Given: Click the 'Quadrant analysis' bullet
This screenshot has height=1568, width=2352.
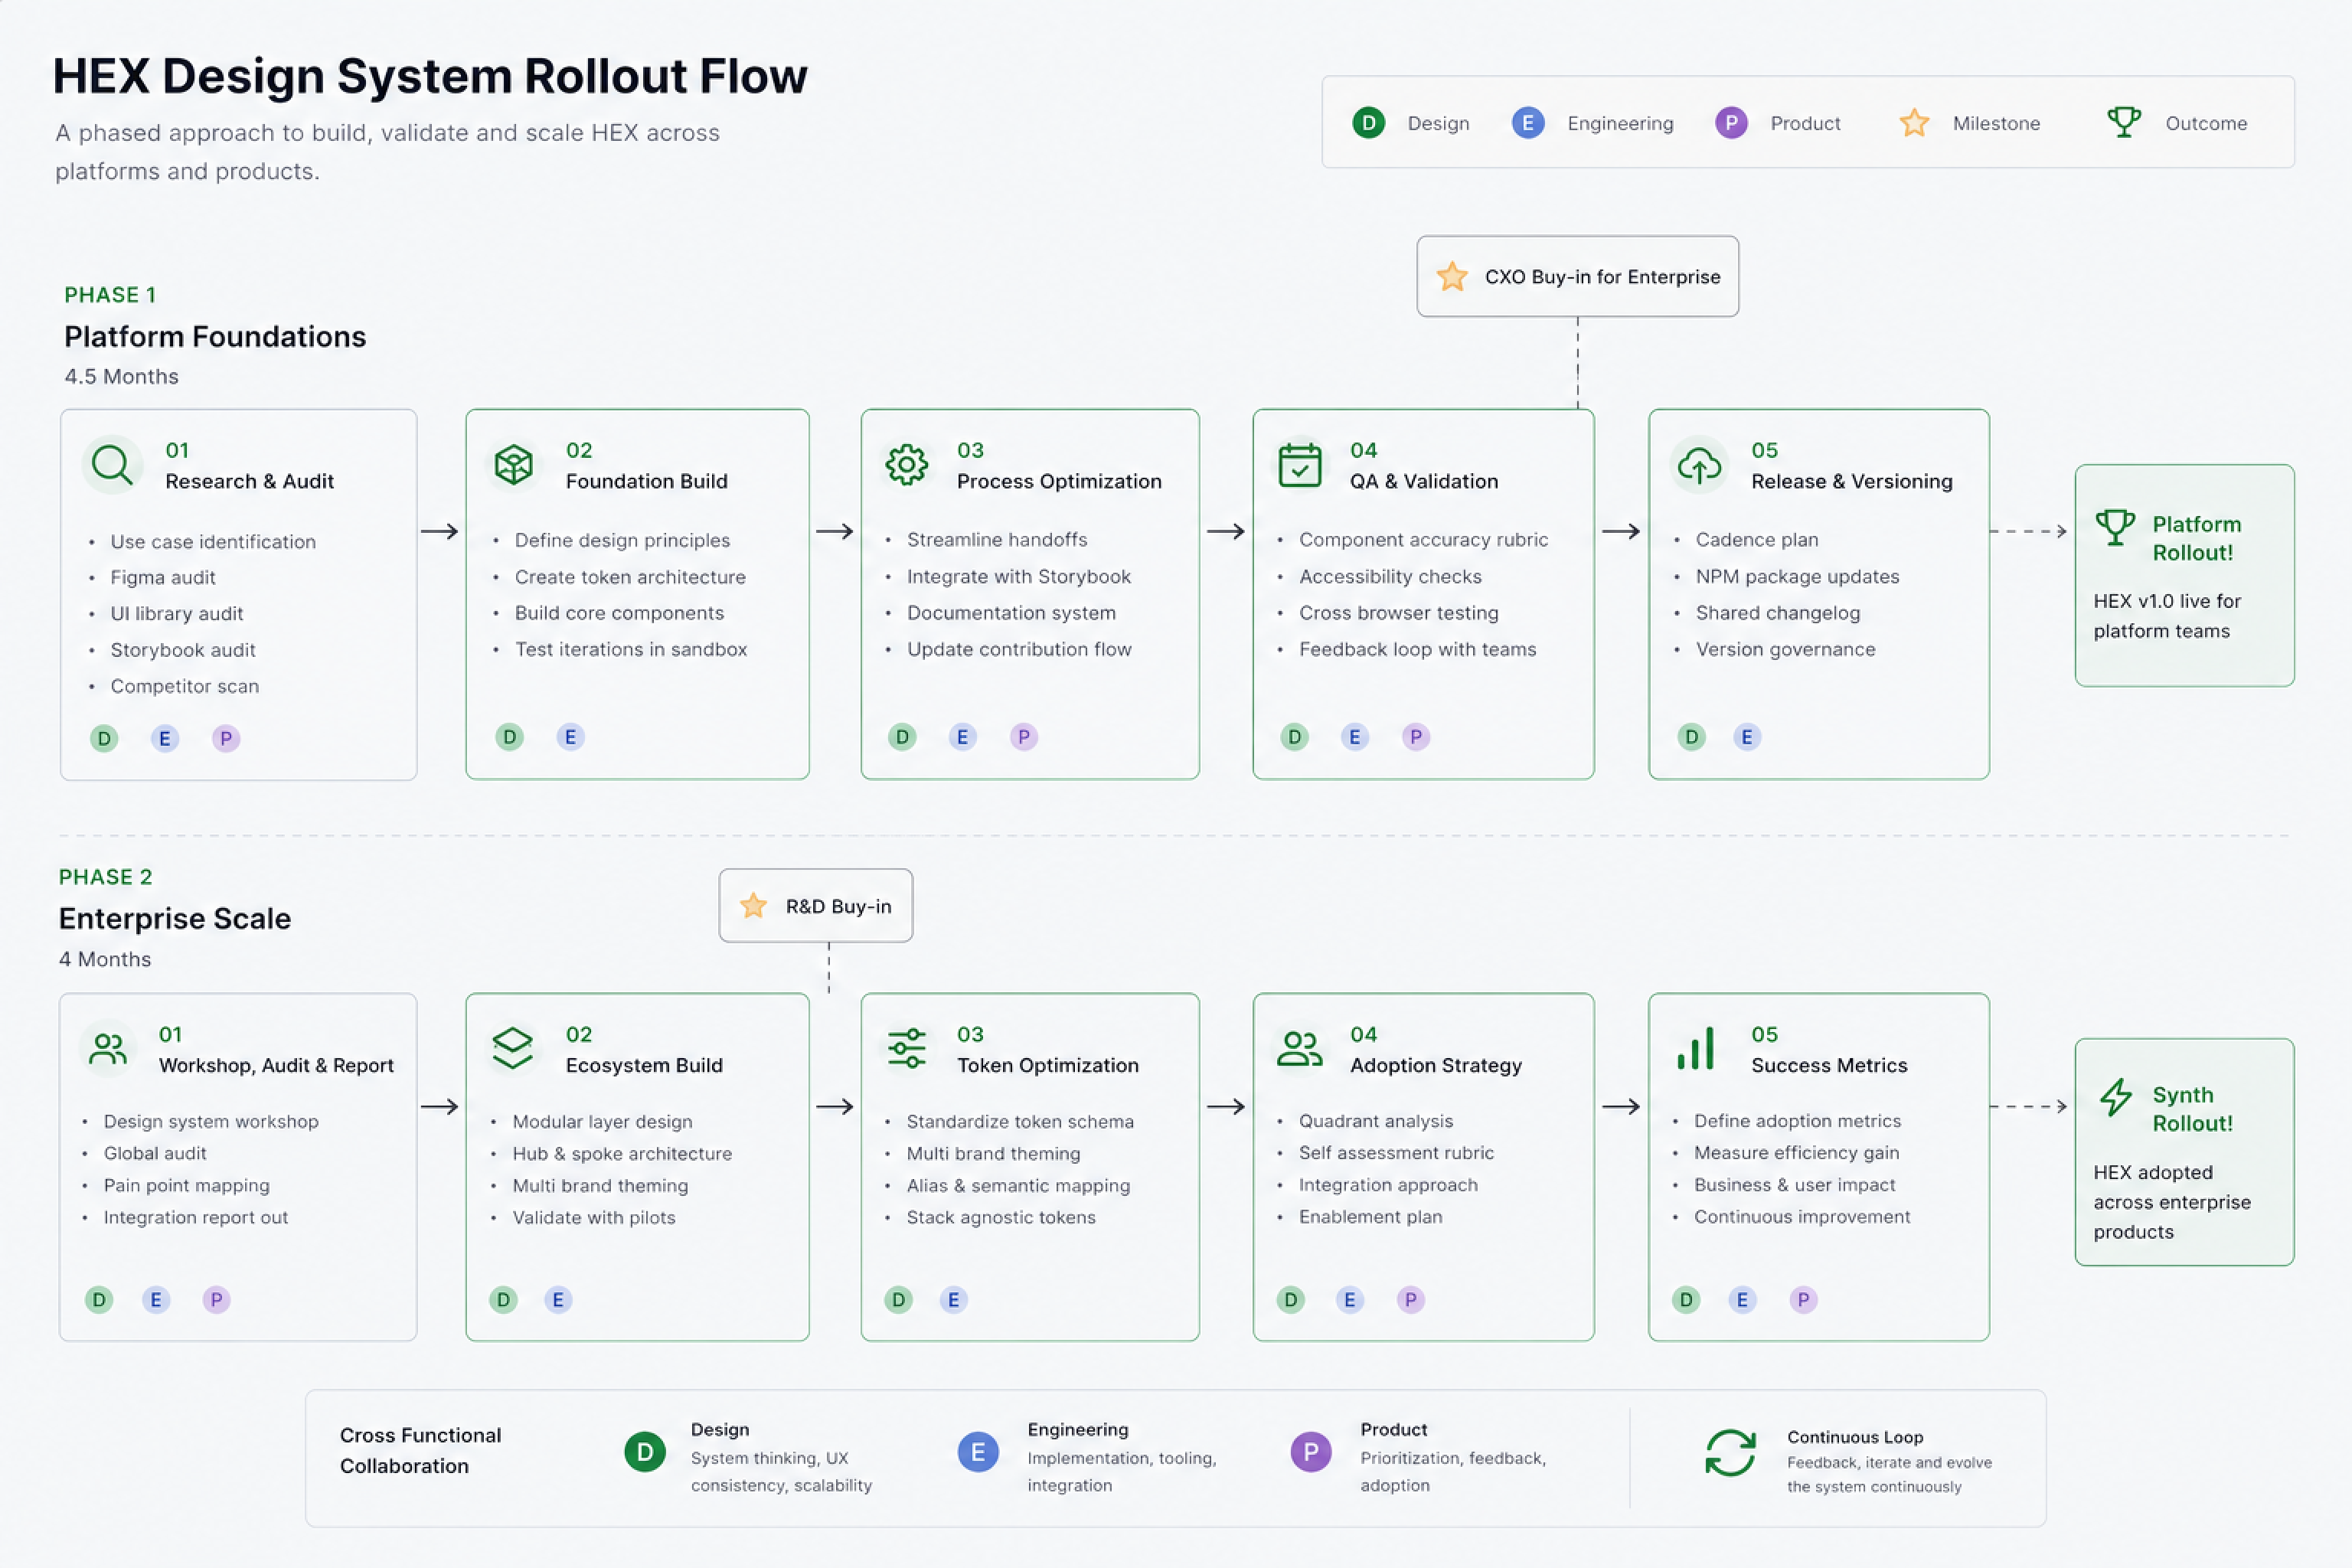Looking at the screenshot, I should tap(1375, 1121).
